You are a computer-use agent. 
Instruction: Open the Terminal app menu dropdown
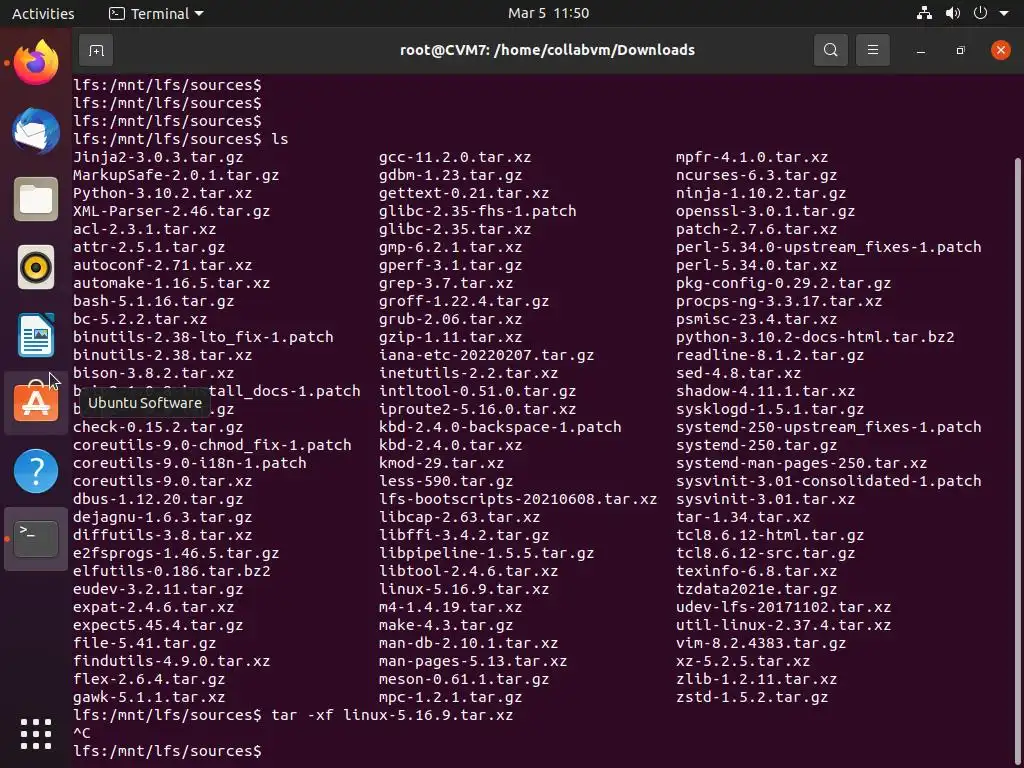(x=156, y=13)
